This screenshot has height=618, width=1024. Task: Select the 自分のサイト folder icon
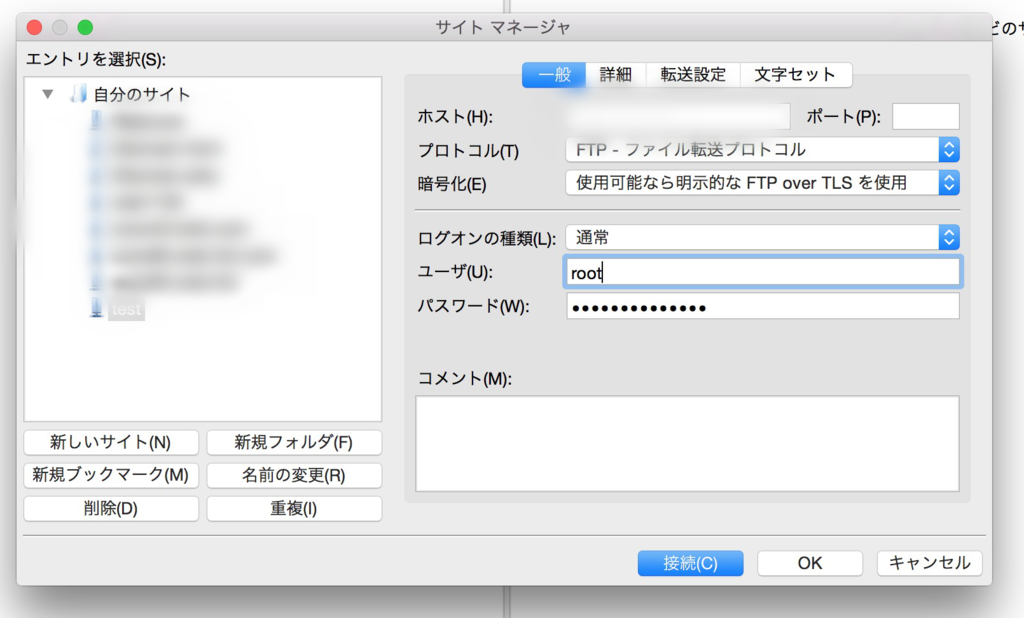point(79,94)
